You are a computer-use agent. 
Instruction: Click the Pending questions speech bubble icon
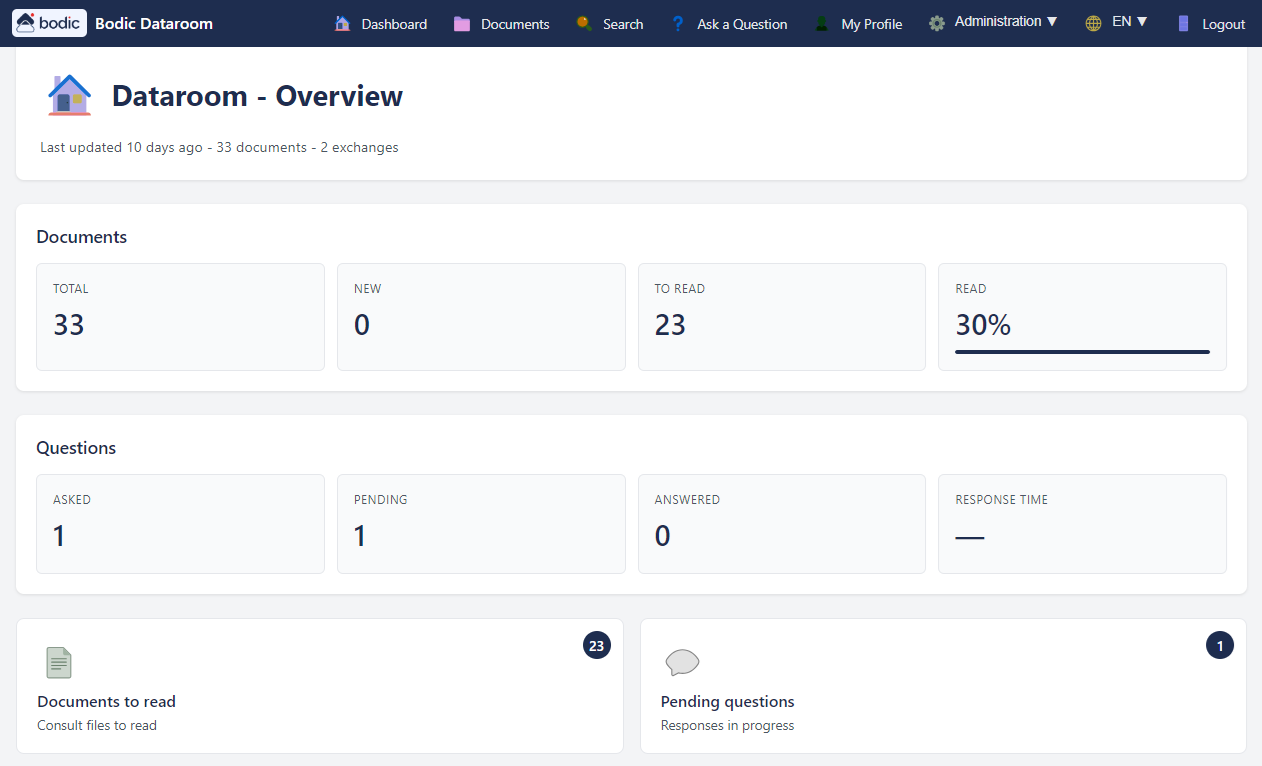click(x=682, y=662)
